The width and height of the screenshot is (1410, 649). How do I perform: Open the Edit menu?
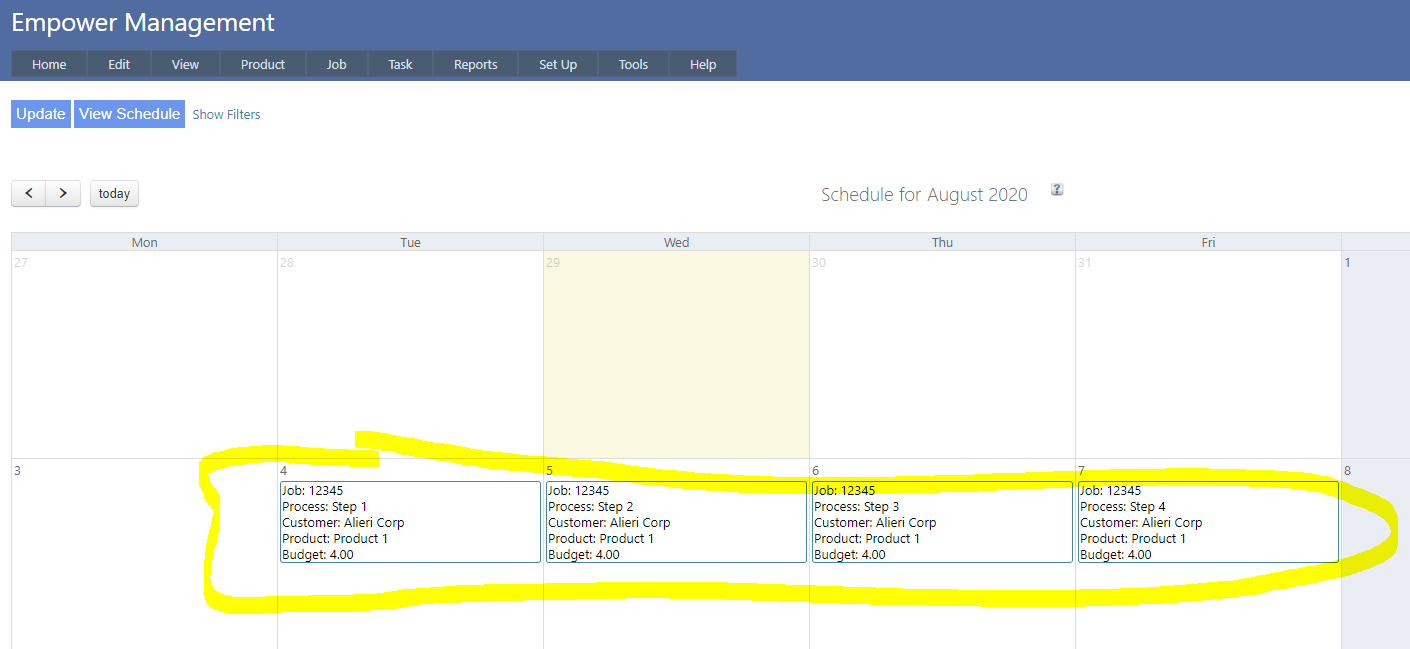coord(119,64)
